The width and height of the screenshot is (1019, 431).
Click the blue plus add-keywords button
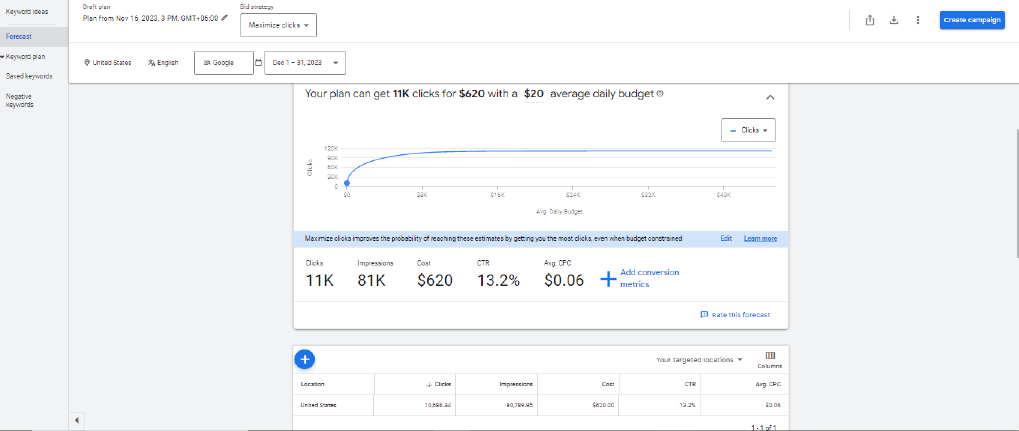(305, 359)
